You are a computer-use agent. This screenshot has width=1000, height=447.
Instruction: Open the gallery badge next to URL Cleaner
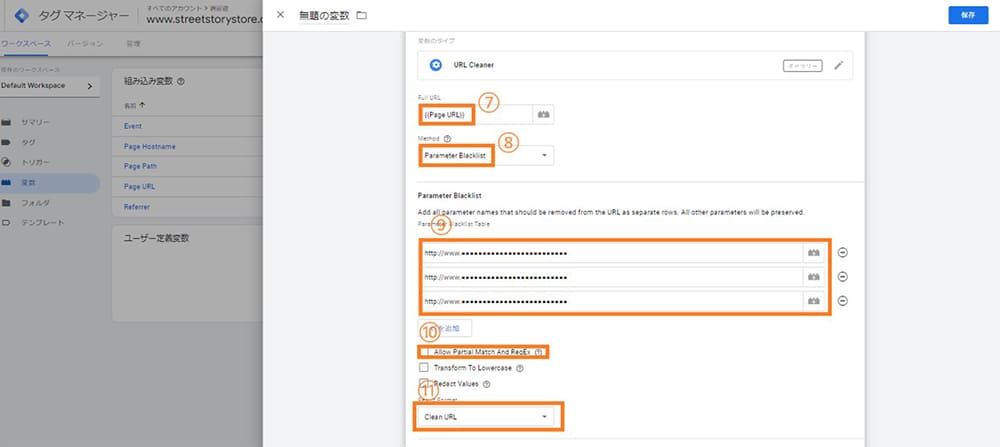pyautogui.click(x=802, y=66)
